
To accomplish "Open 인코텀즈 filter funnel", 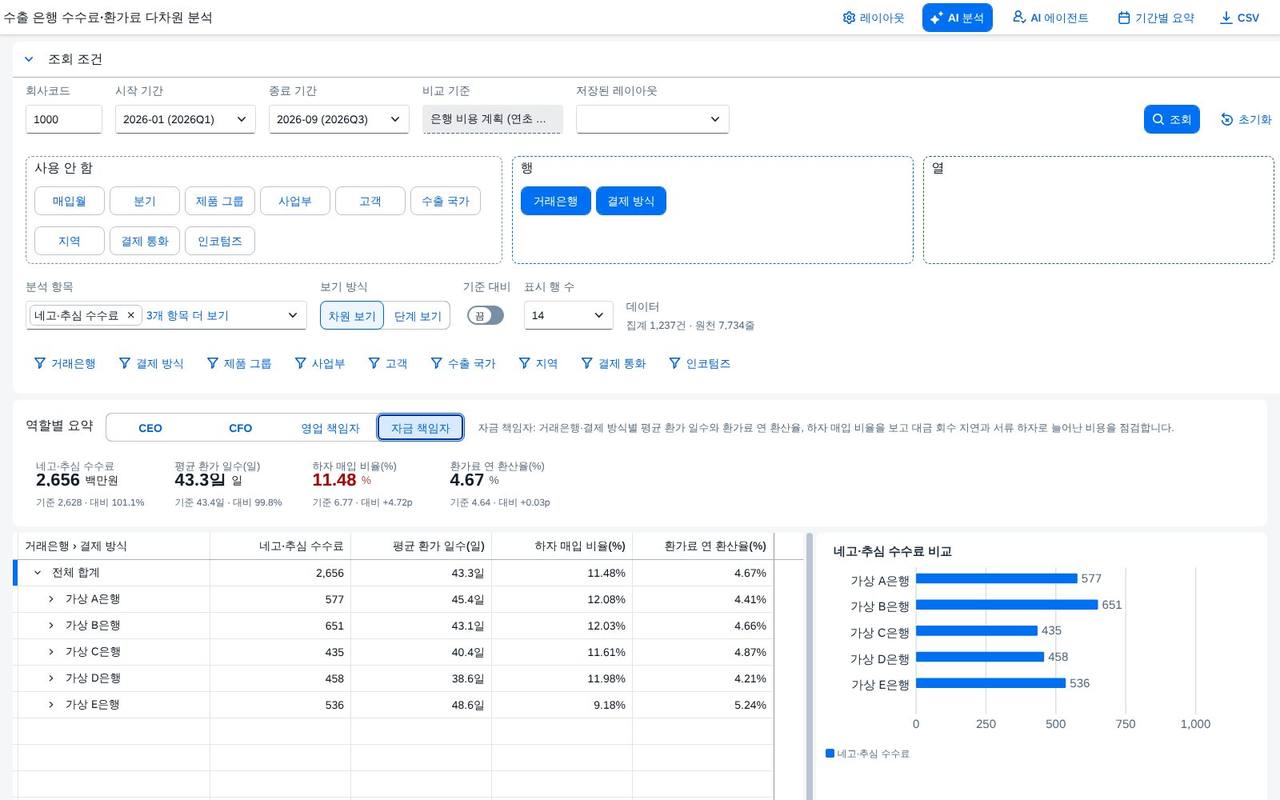I will 700,364.
